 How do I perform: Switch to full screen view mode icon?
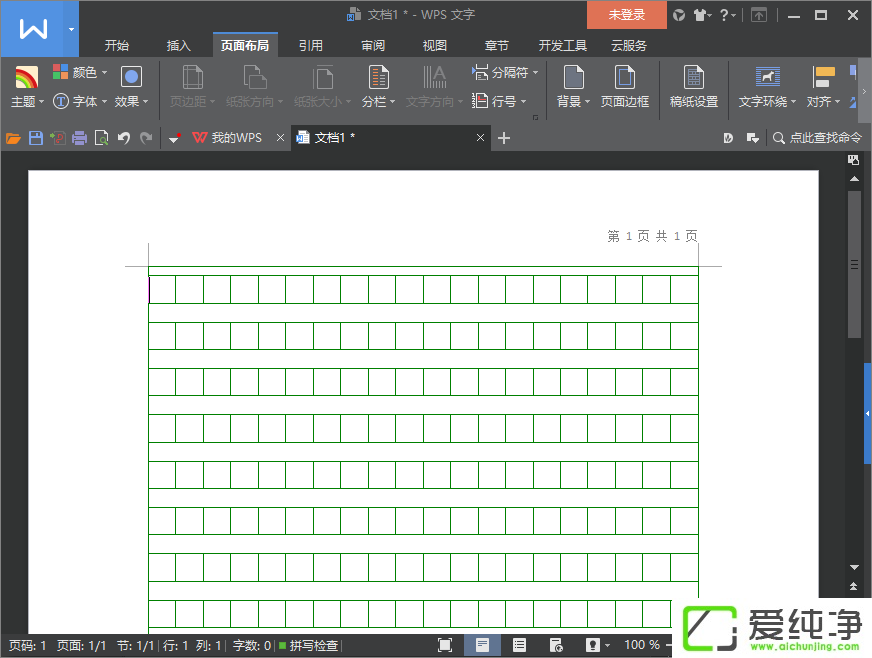point(444,645)
